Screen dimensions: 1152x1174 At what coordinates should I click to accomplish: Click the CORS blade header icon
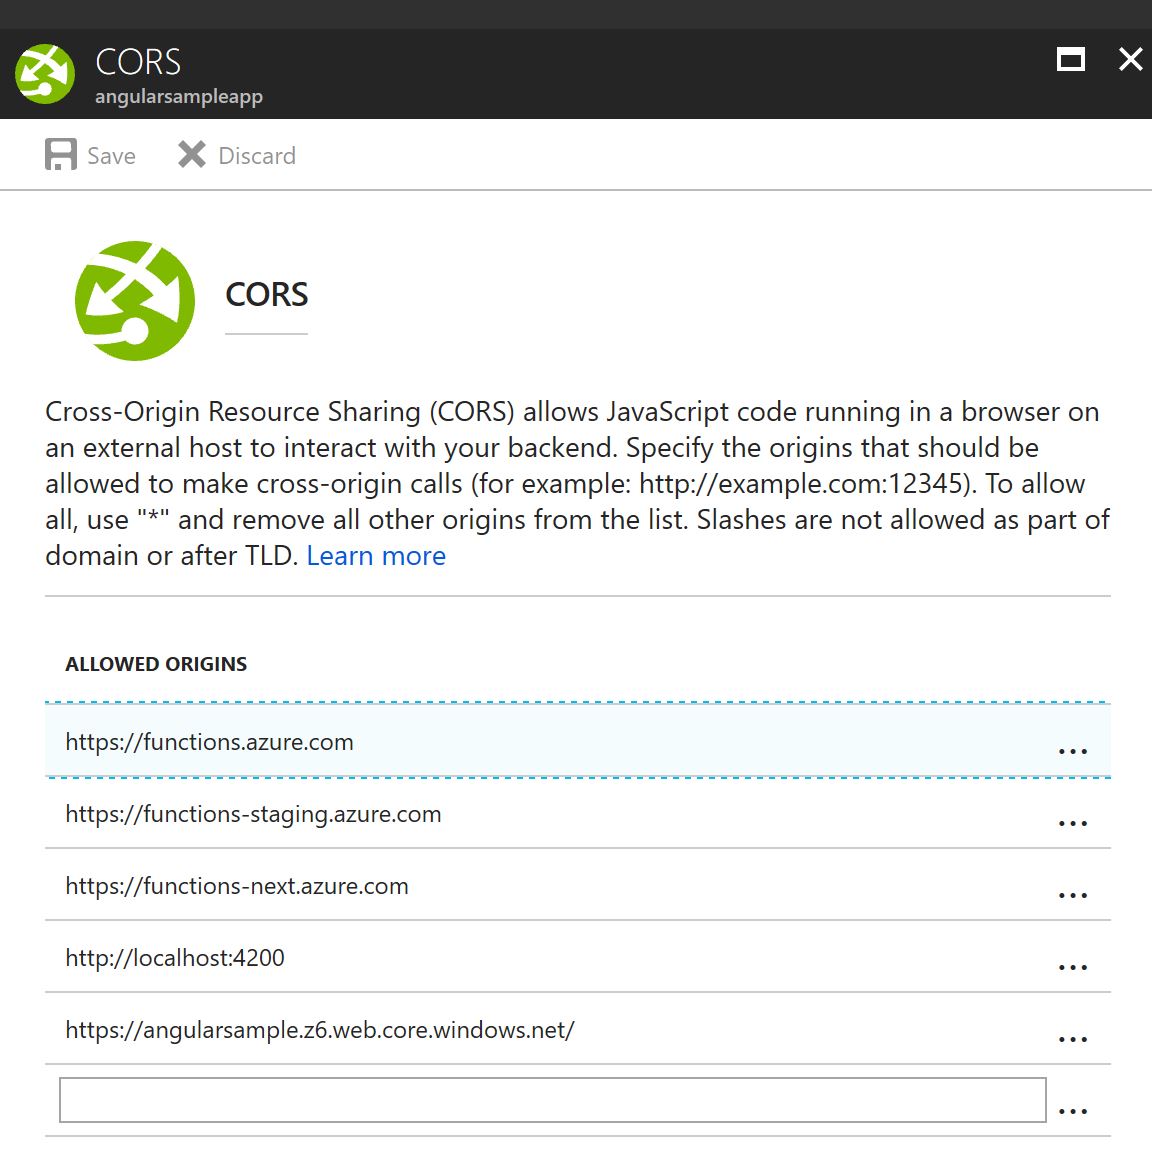point(45,73)
